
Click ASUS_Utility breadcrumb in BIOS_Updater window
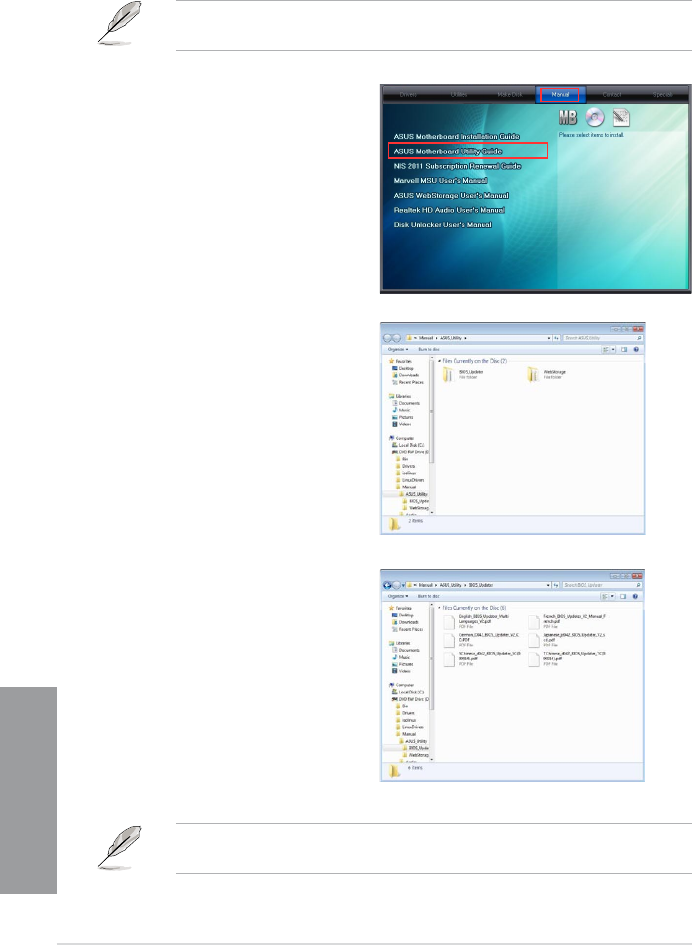click(x=452, y=585)
